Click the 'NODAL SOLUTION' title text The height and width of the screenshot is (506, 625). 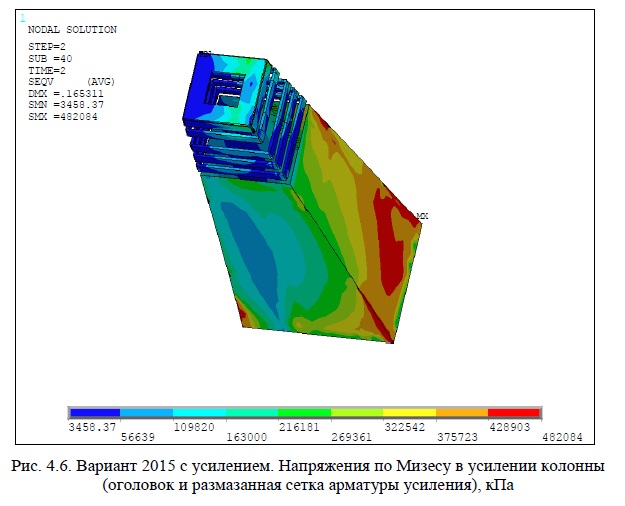click(x=72, y=30)
